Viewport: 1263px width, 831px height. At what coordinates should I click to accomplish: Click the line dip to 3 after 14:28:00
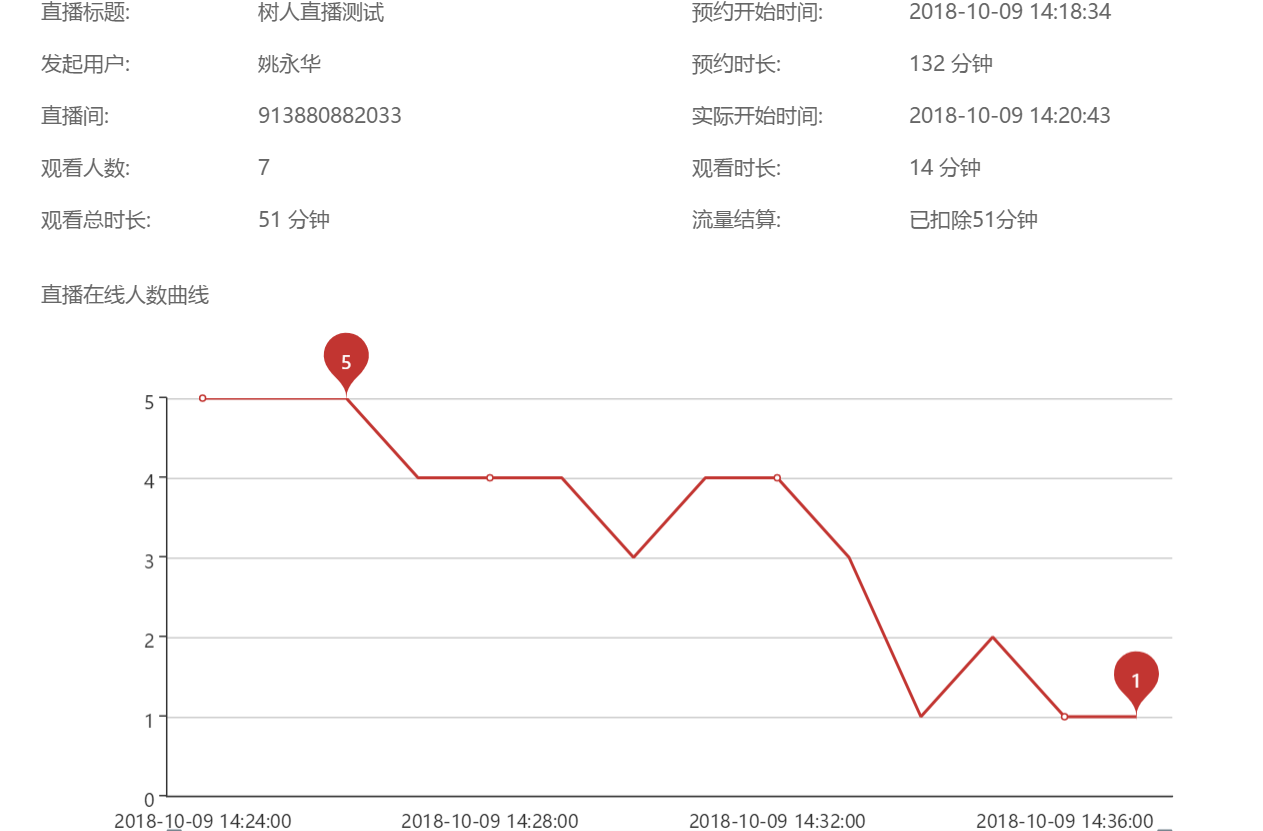[633, 557]
